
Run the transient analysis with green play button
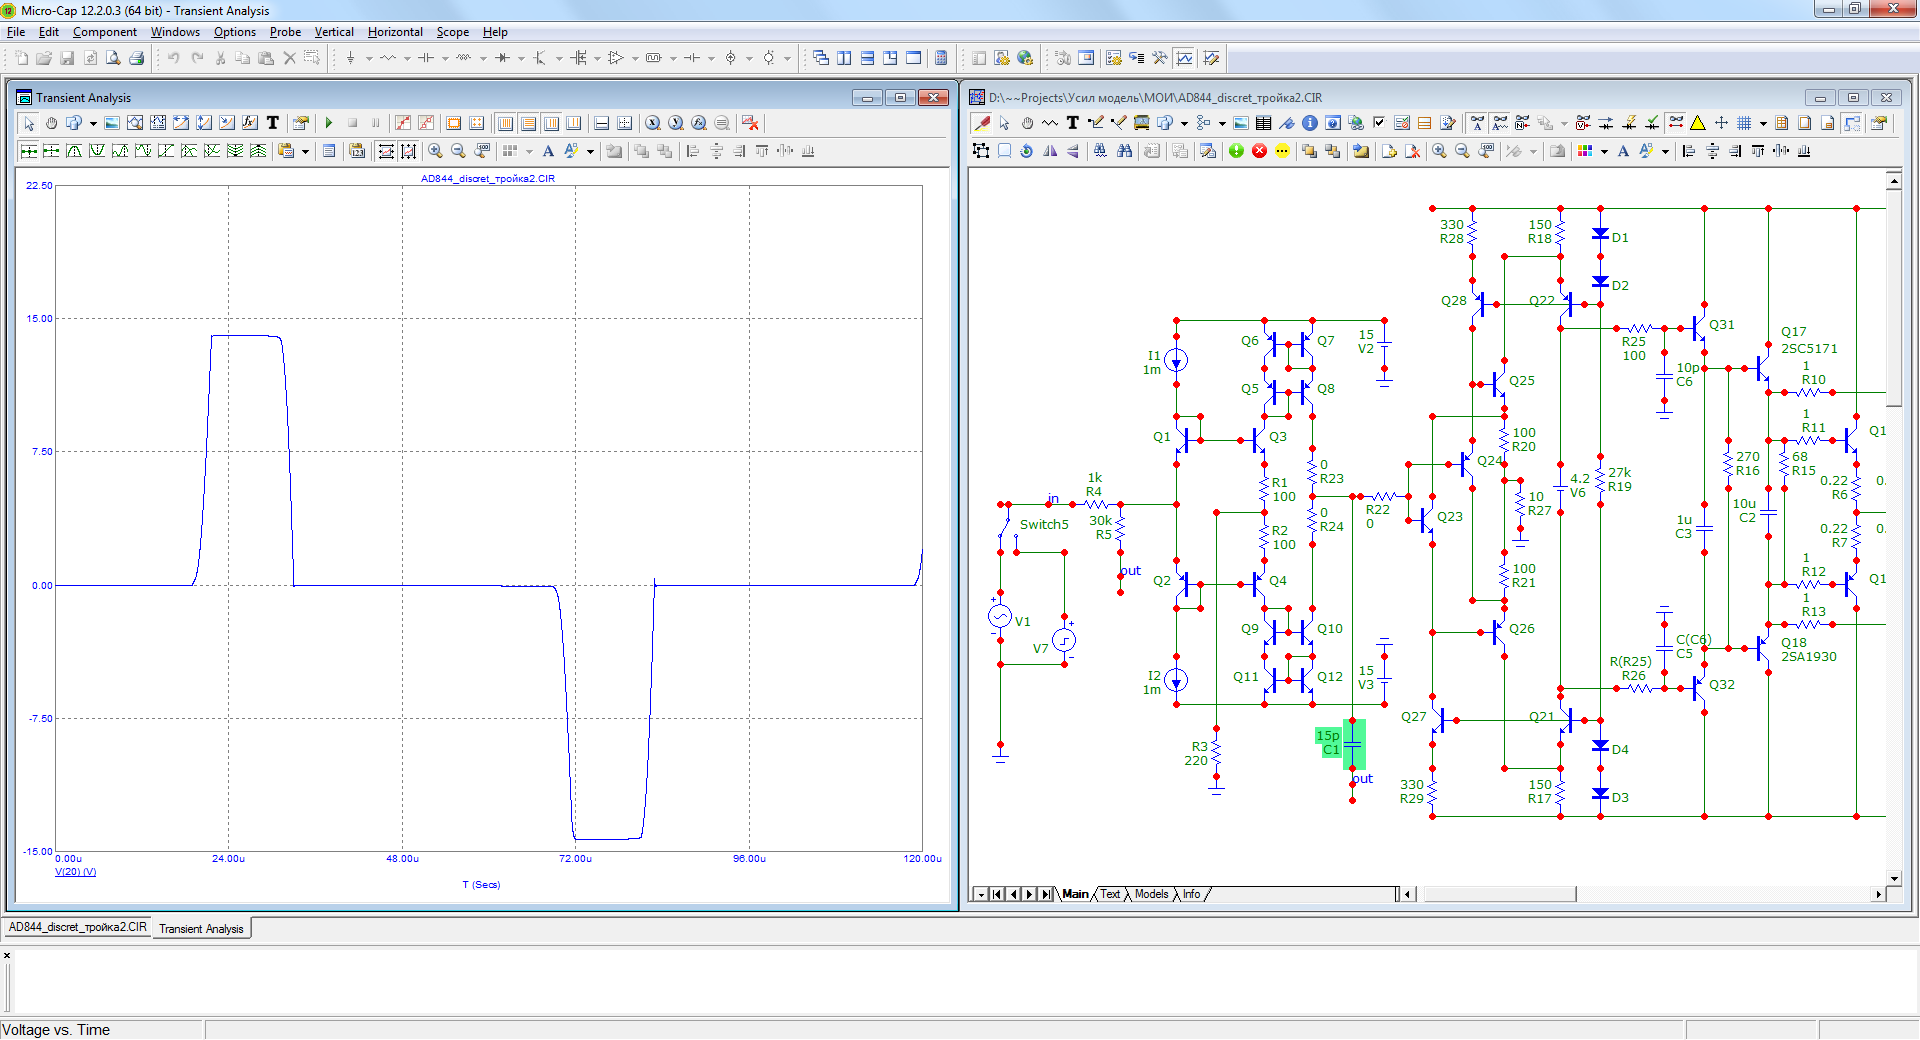(328, 123)
